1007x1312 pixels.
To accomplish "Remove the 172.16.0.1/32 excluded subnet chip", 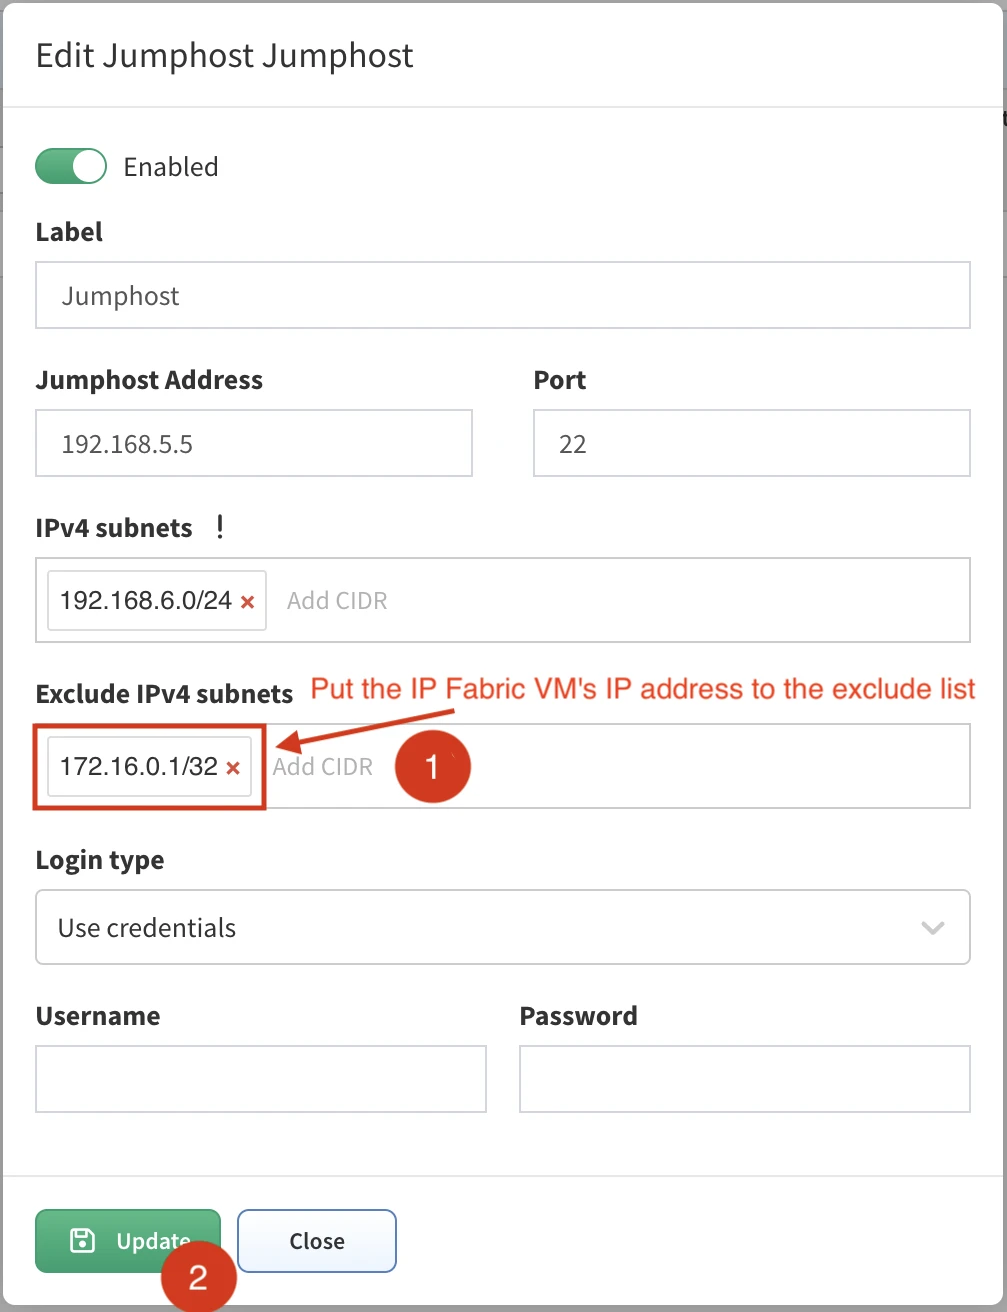I will tap(233, 768).
